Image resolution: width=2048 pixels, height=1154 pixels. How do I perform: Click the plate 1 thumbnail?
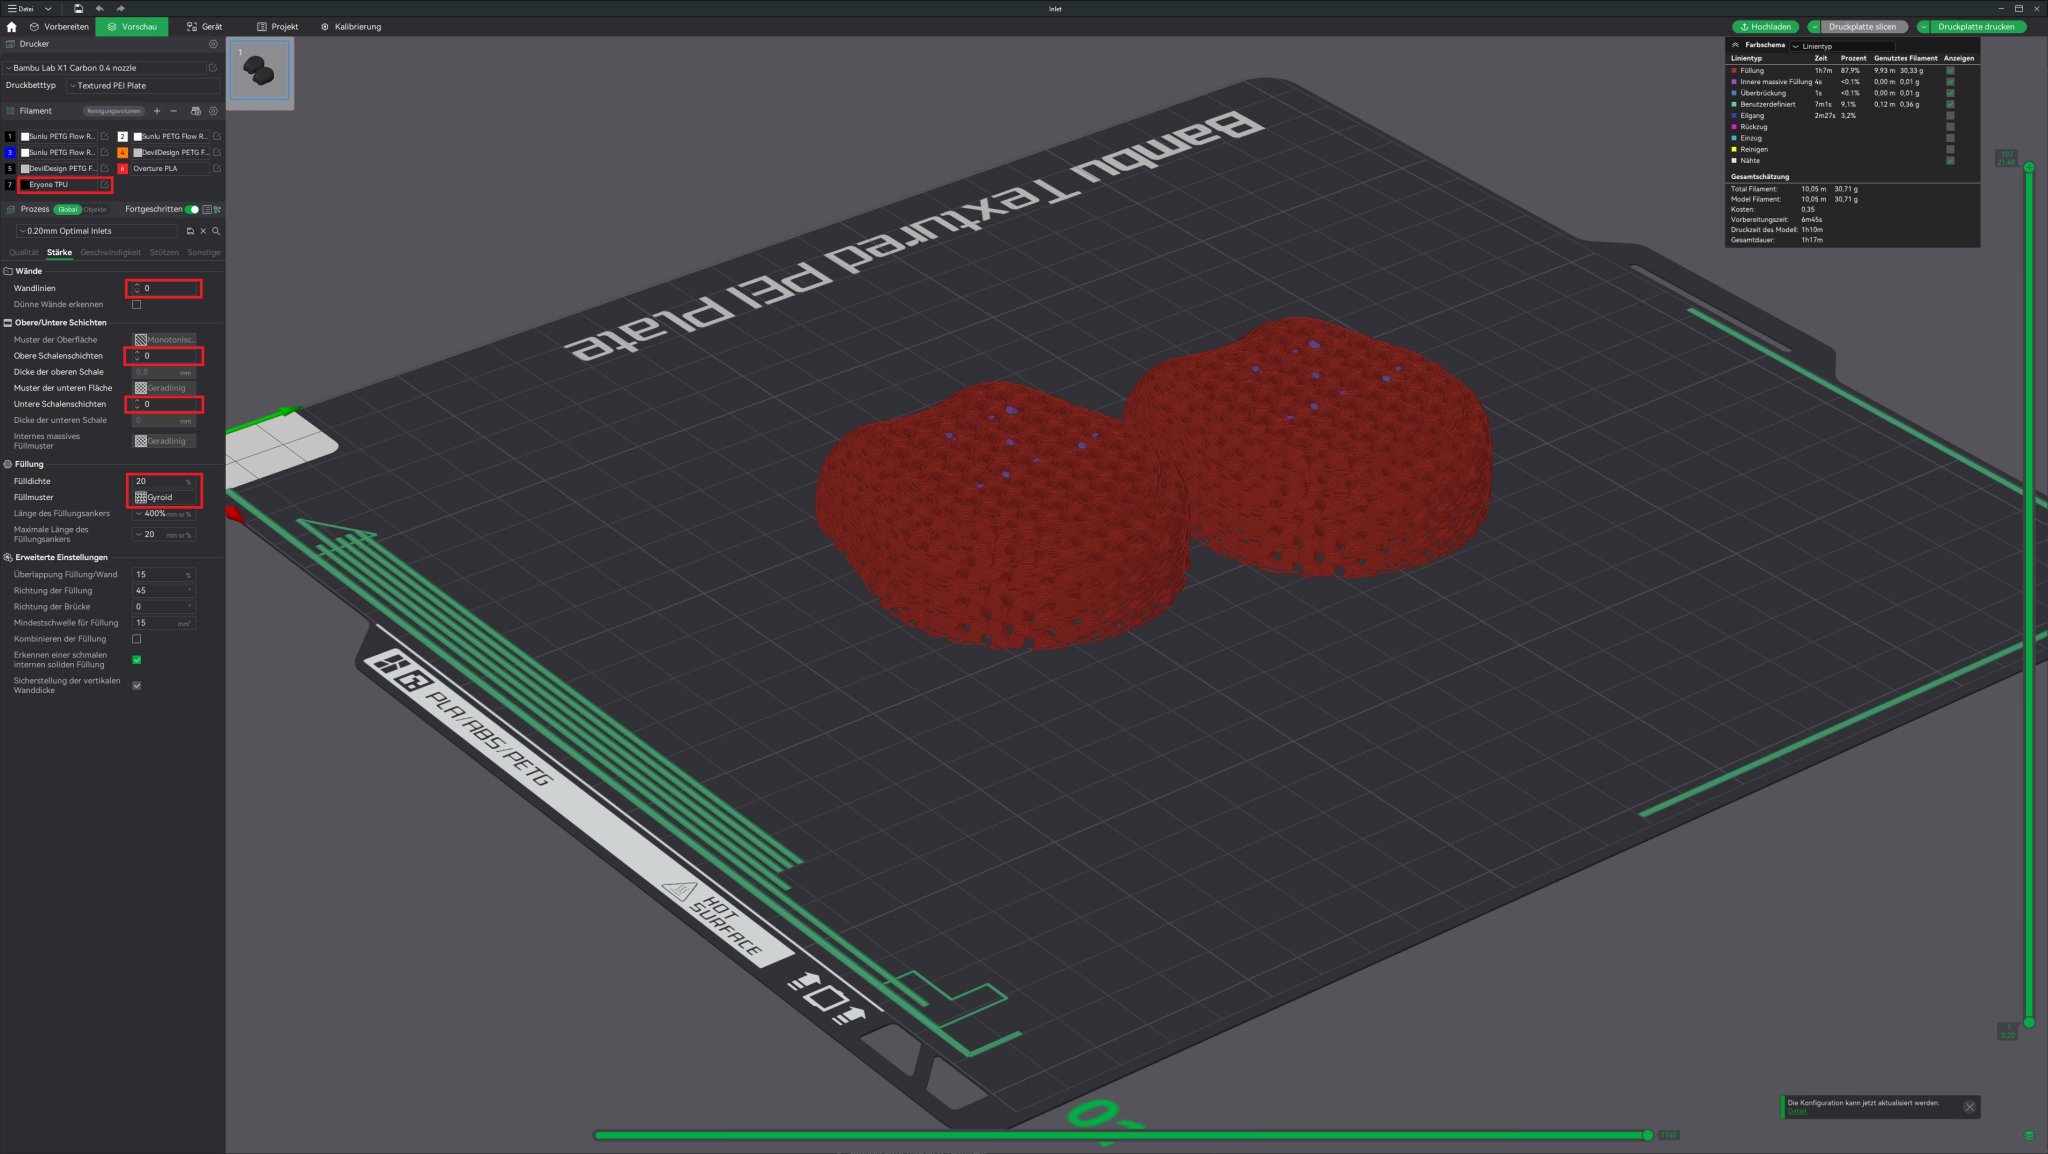click(x=259, y=70)
